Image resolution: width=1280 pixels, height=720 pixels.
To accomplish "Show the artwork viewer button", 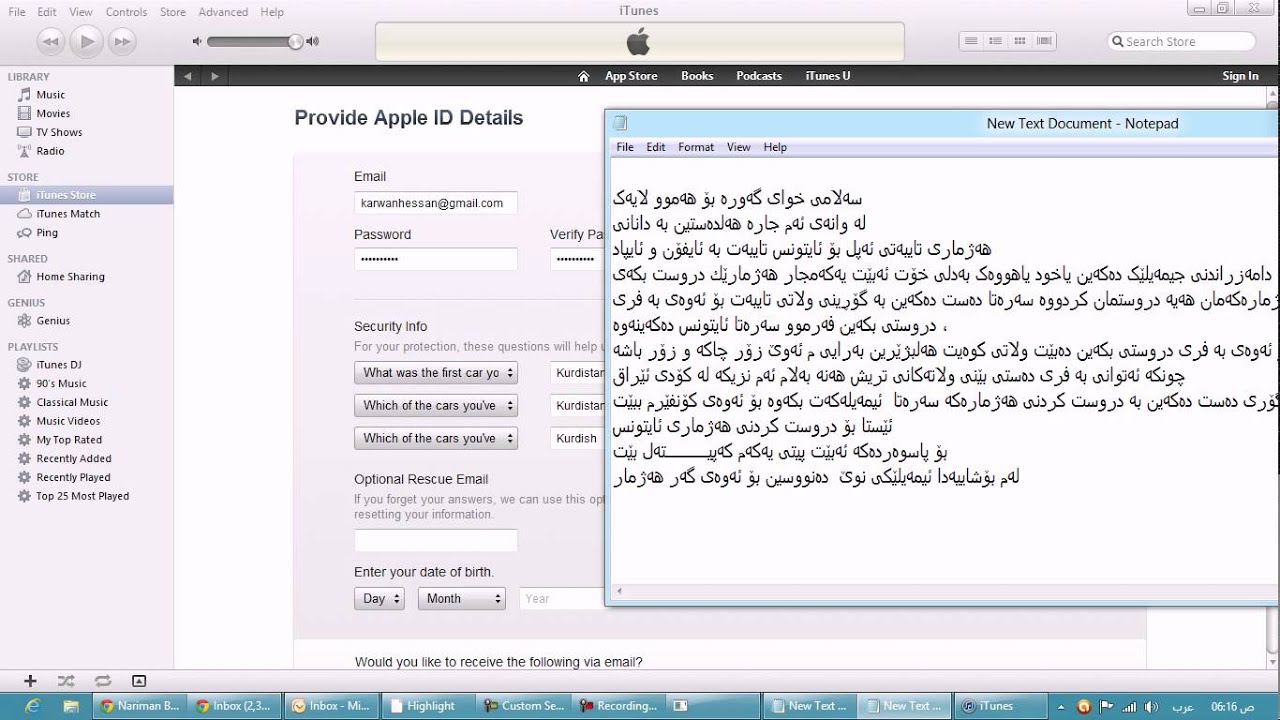I will tap(139, 681).
